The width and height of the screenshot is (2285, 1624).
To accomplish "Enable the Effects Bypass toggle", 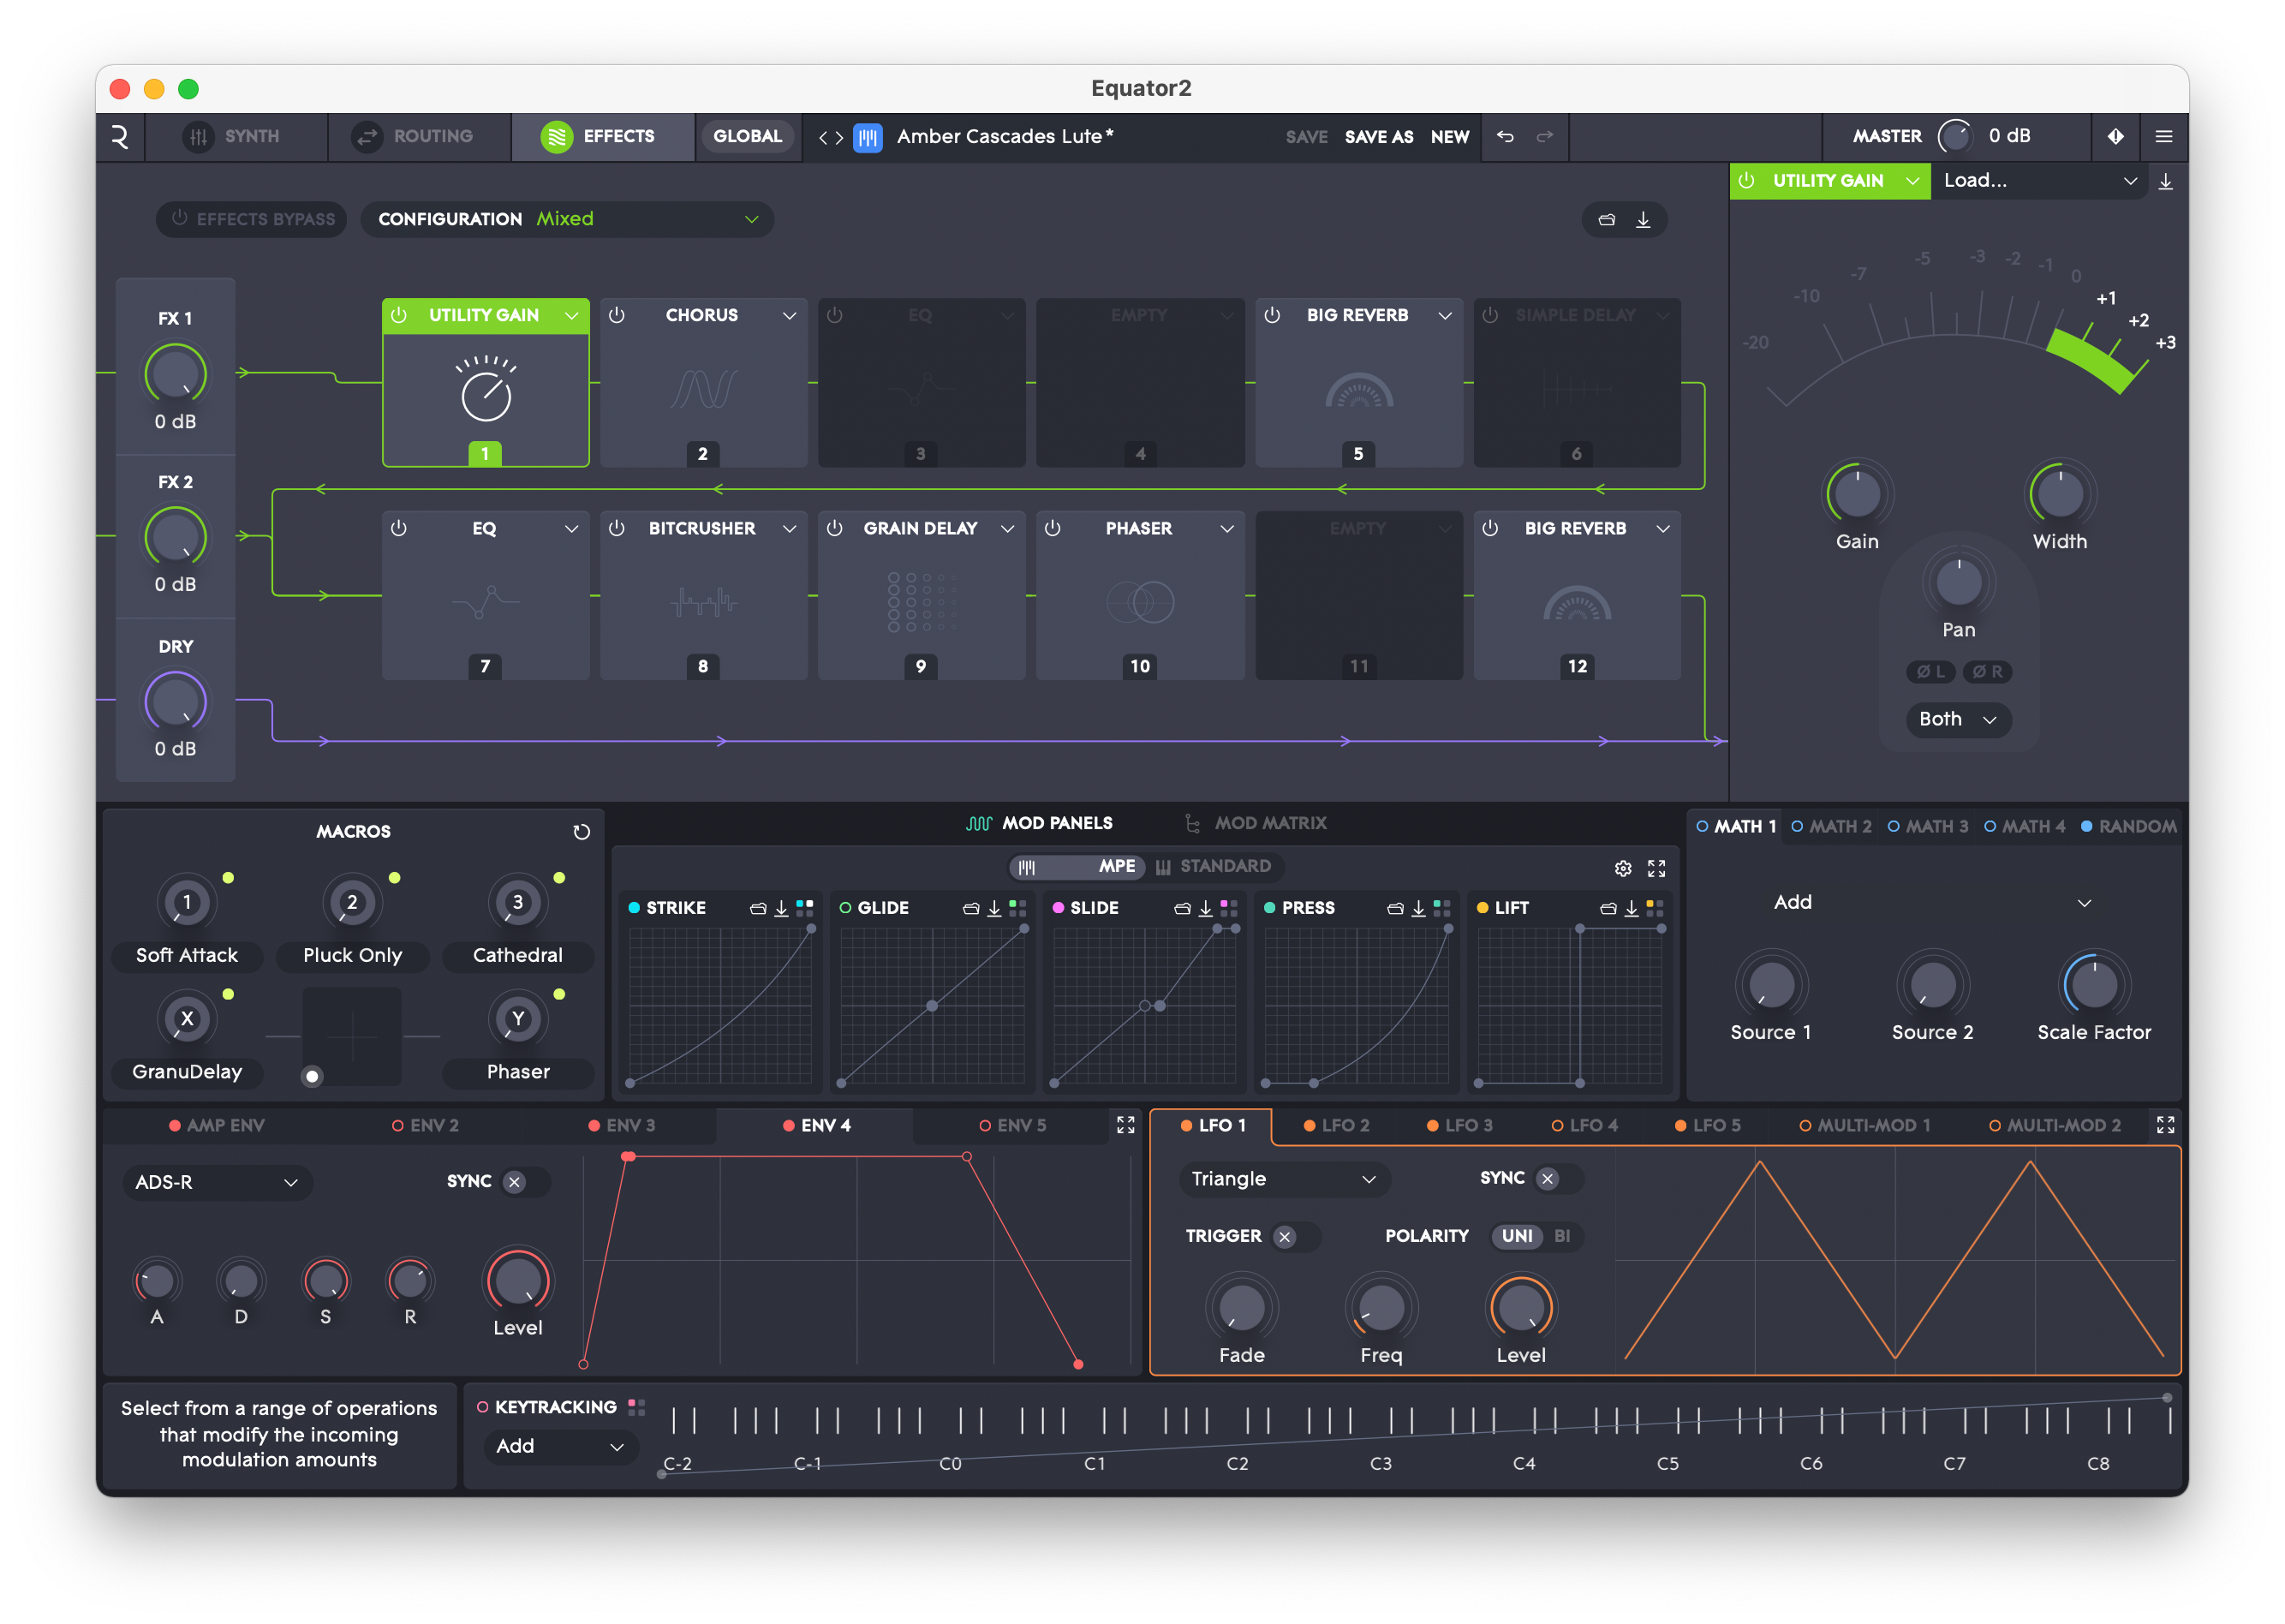I will (252, 219).
